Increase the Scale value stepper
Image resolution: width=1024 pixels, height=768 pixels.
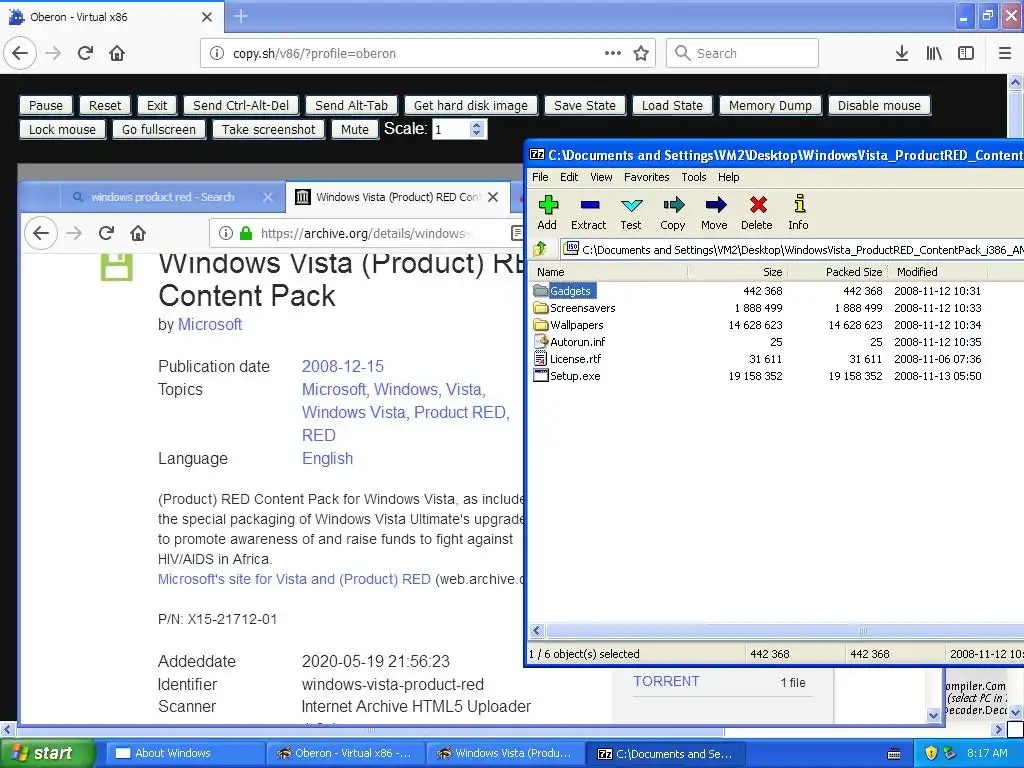[477, 125]
